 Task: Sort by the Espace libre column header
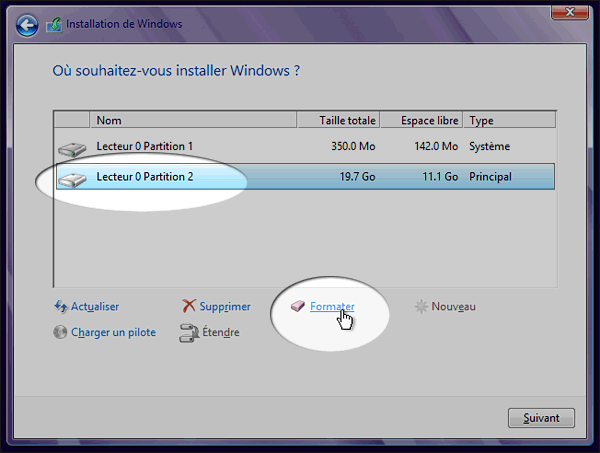[421, 120]
